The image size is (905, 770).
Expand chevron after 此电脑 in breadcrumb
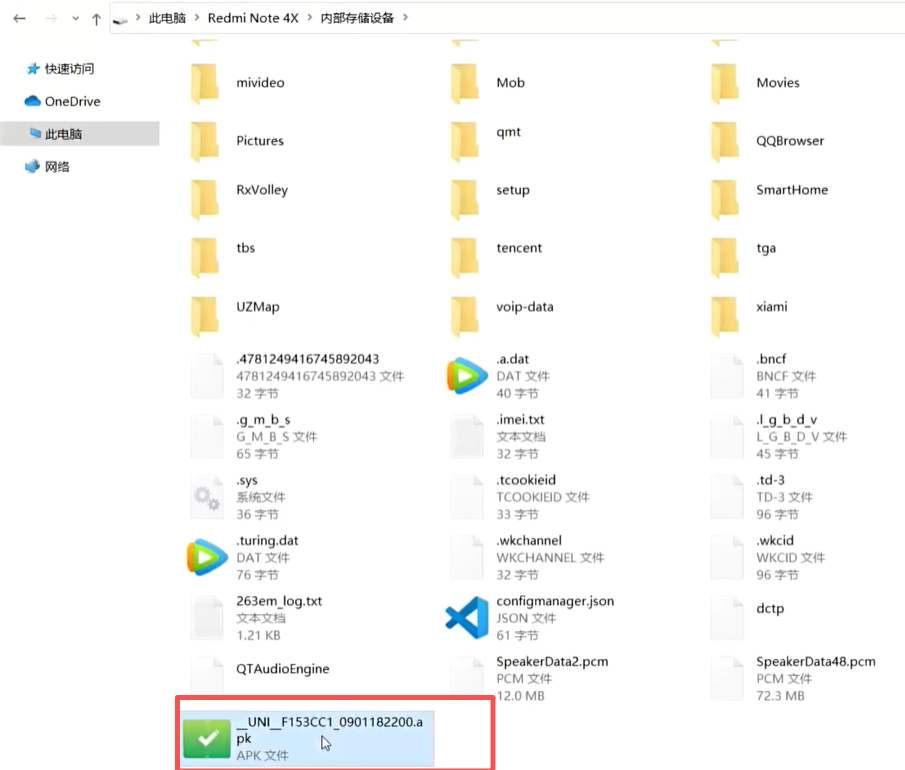(x=197, y=18)
